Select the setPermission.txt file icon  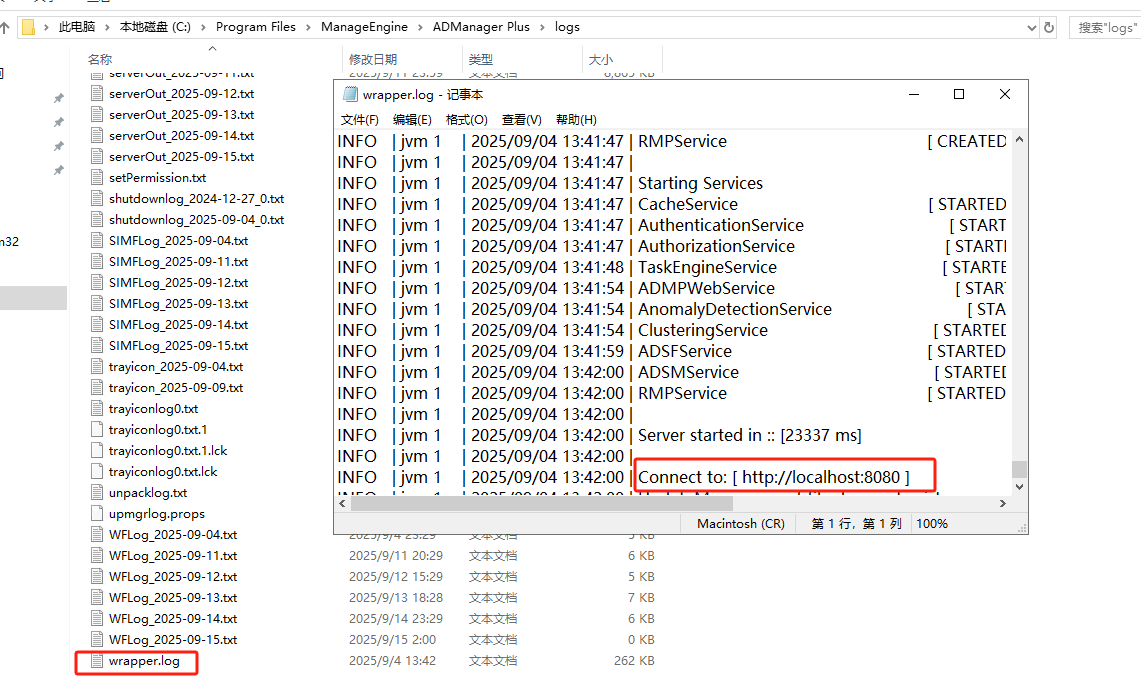click(x=97, y=178)
